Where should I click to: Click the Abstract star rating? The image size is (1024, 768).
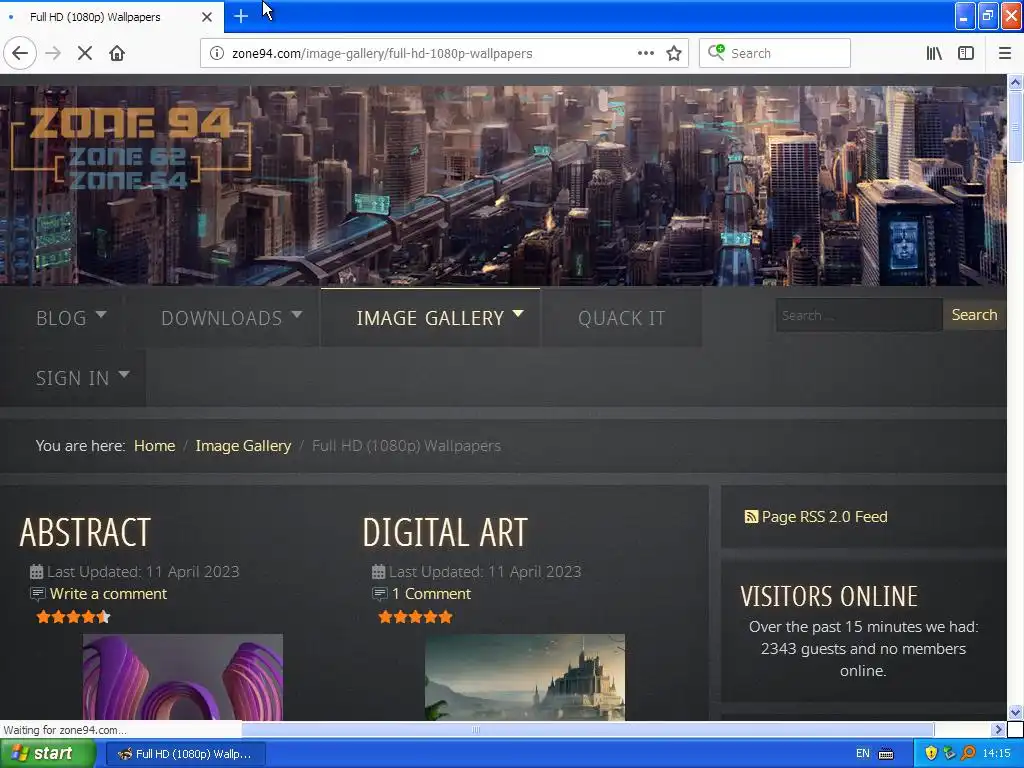(73, 617)
